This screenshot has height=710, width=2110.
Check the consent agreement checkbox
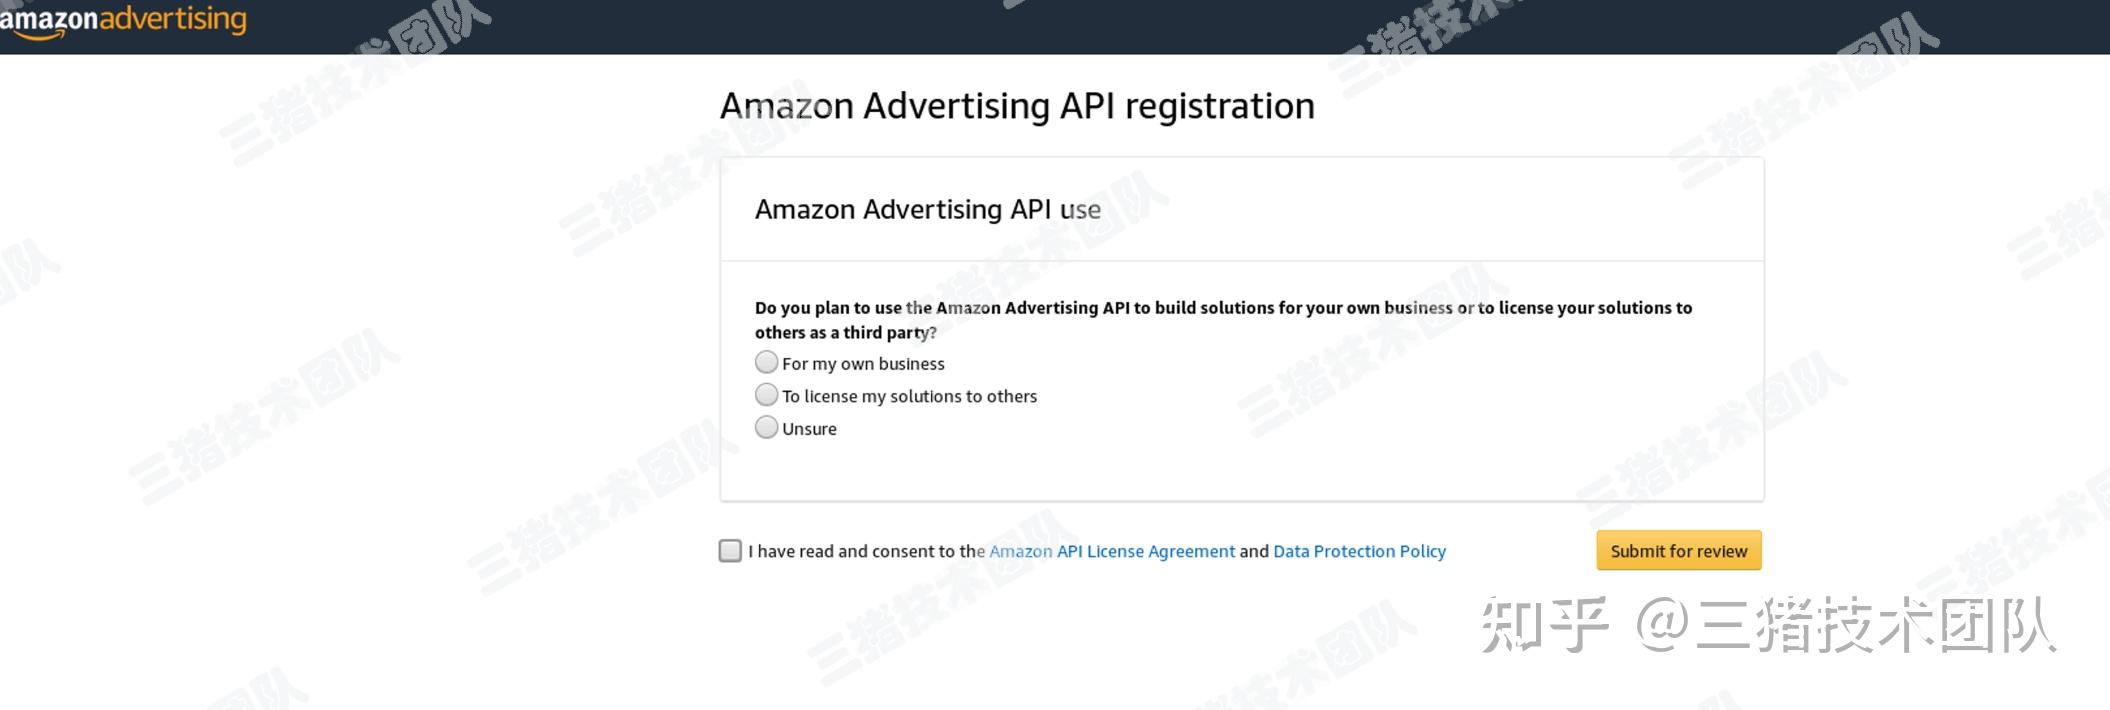coord(729,550)
